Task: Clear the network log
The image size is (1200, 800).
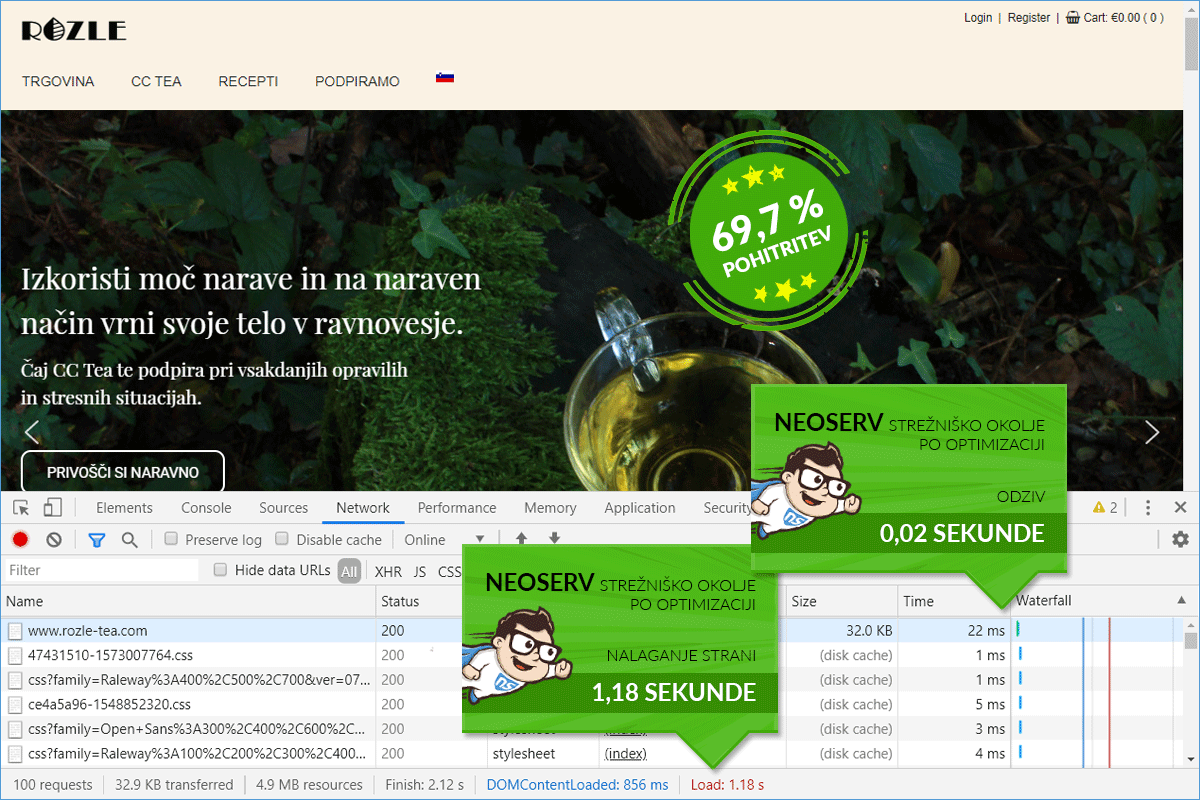Action: 54,540
